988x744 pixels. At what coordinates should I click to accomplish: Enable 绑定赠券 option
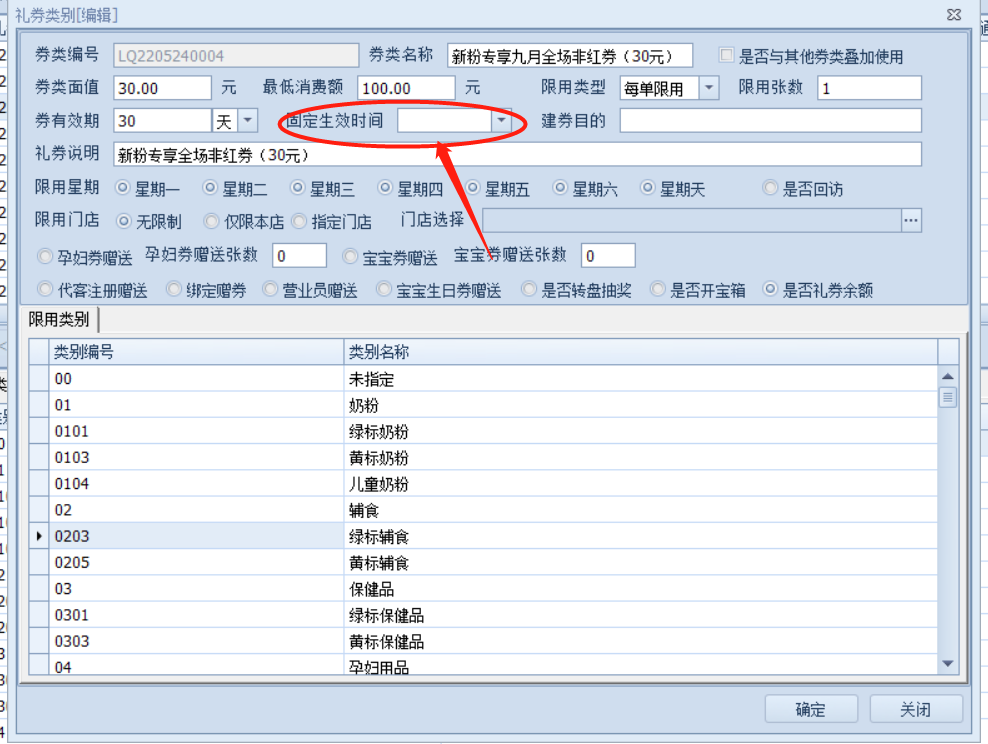(173, 289)
